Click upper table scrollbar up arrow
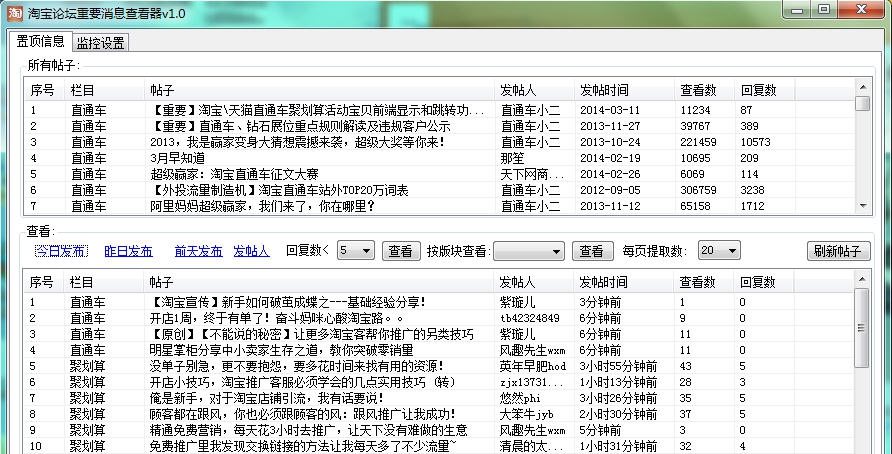892x454 pixels. (x=863, y=87)
